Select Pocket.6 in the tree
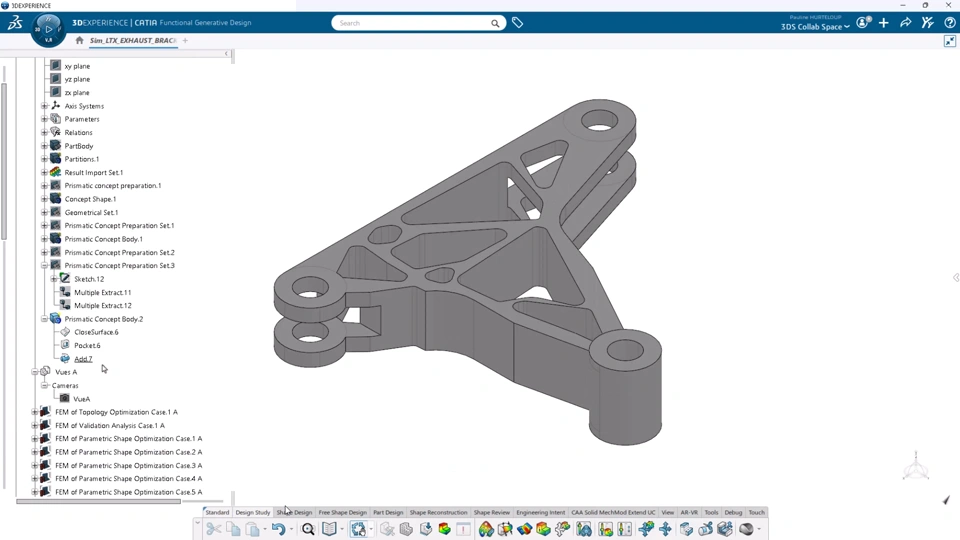960x540 pixels. (87, 345)
